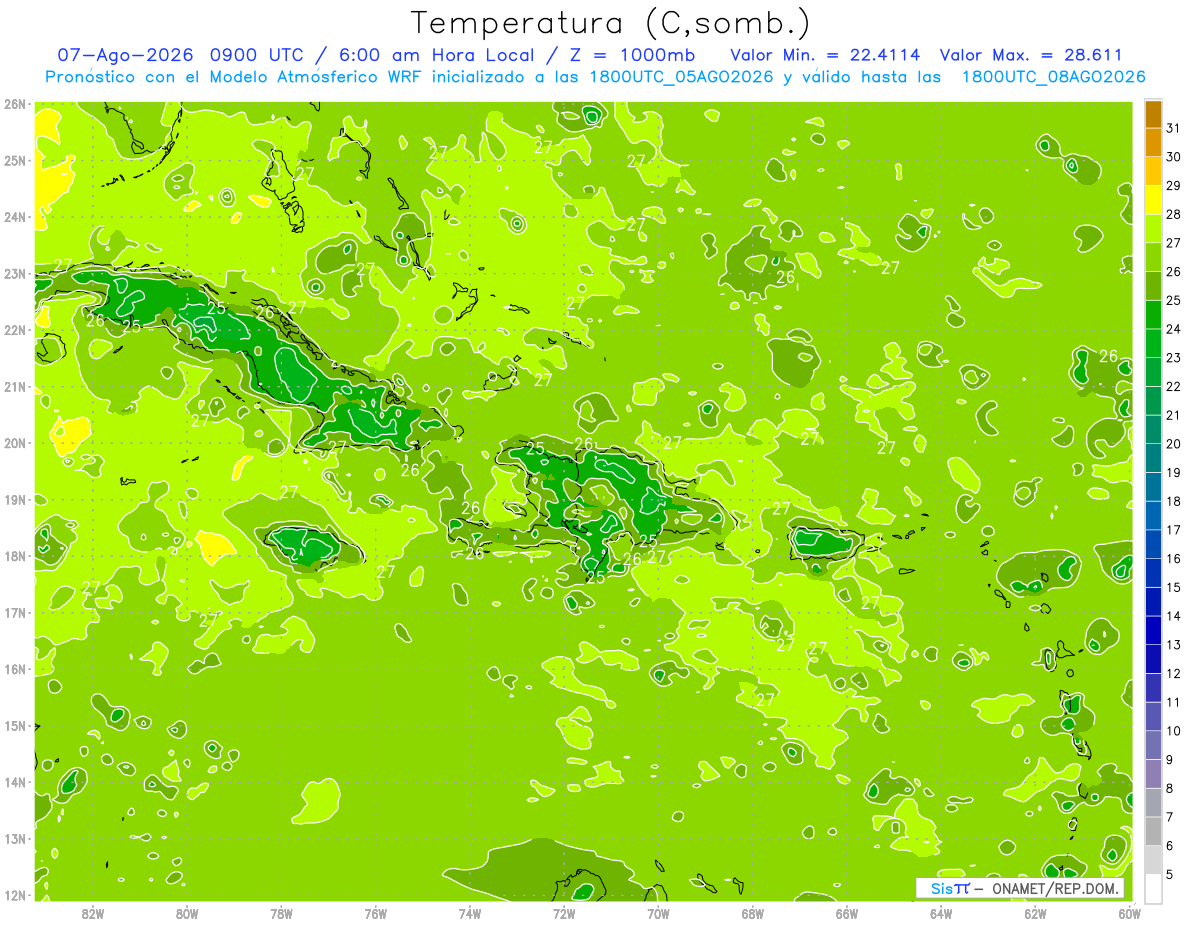This screenshot has width=1200, height=927.
Task: Click the "72W" longitude axis label
Action: coord(564,913)
